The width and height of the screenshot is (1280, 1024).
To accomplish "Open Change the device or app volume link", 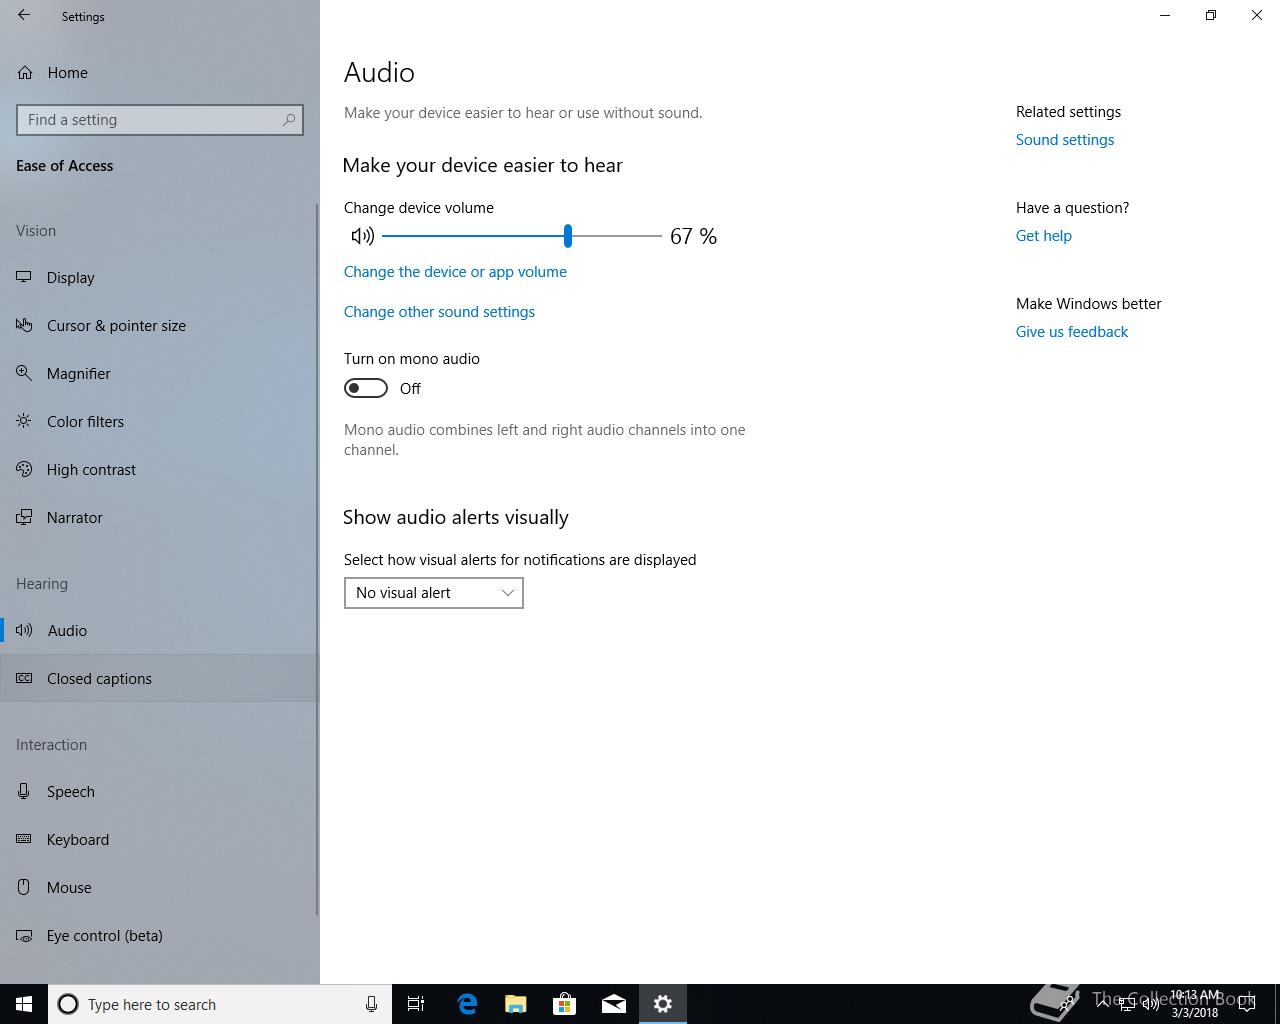I will tap(455, 272).
